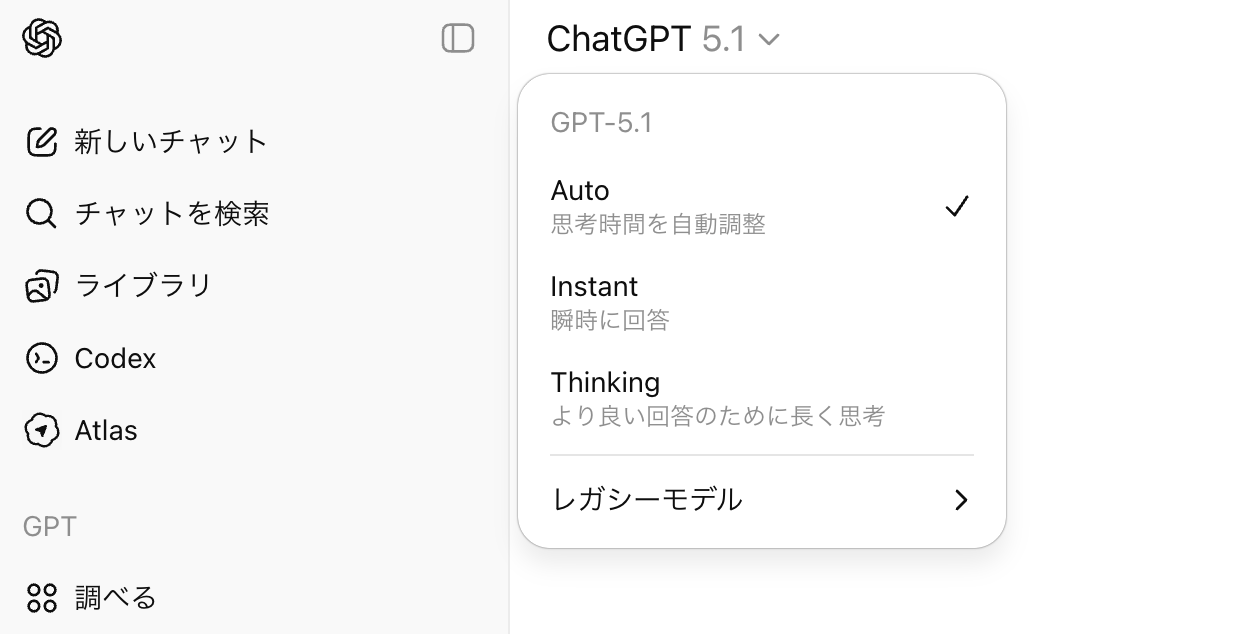Image resolution: width=1238 pixels, height=634 pixels.
Task: Open the ChatGPT 5.1 model dropdown
Action: [664, 40]
